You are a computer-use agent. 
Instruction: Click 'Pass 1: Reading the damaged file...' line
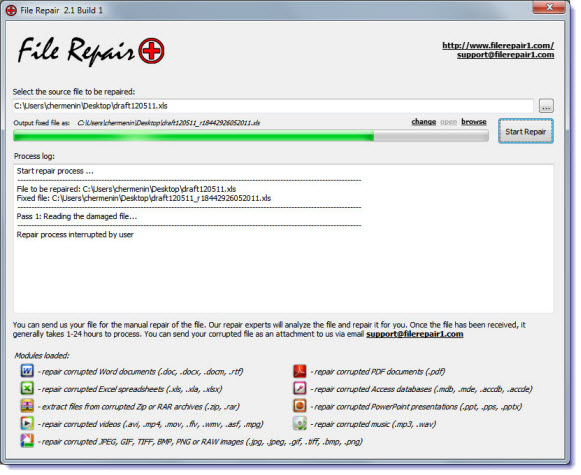(x=77, y=216)
